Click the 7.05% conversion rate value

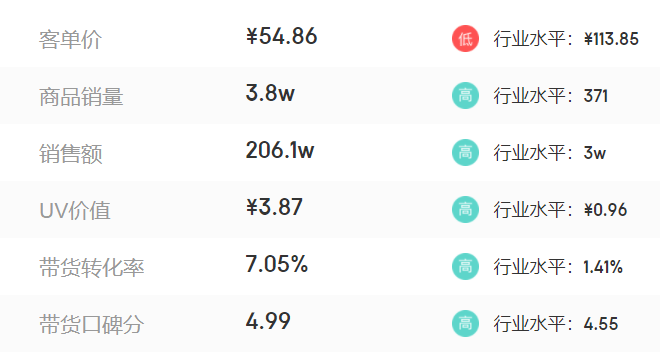[277, 264]
